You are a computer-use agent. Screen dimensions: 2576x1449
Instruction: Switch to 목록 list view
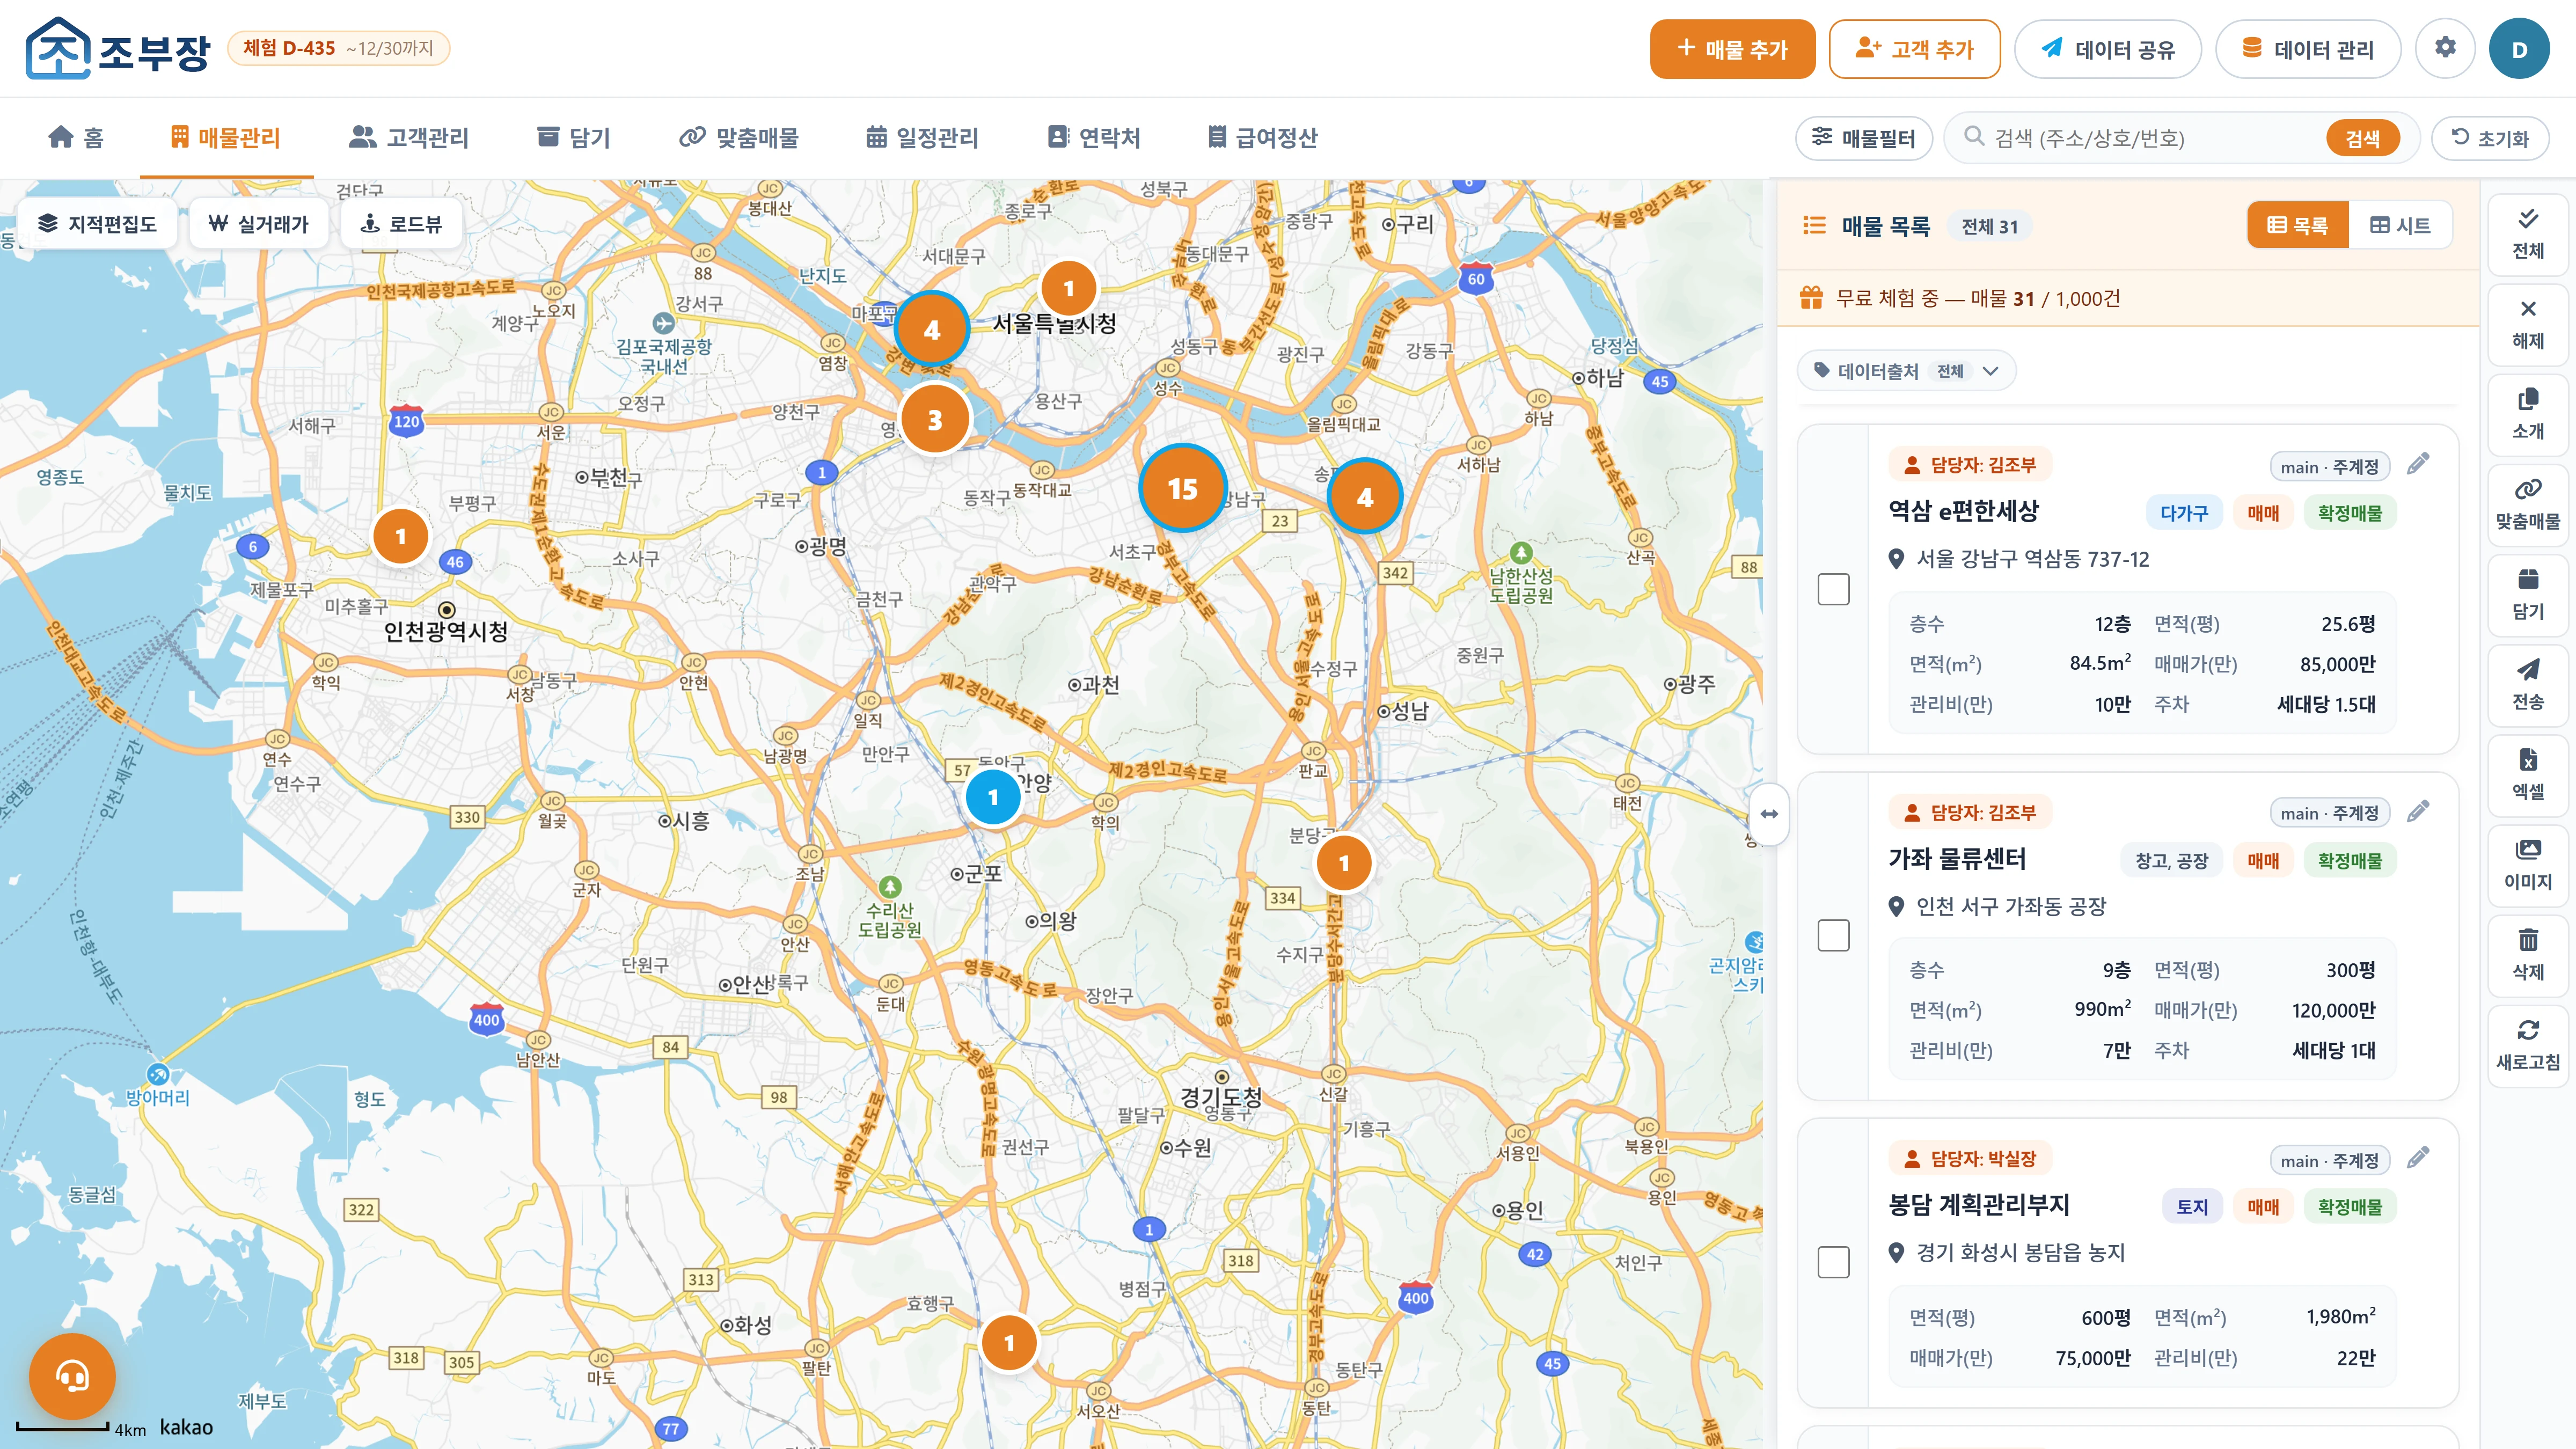(2297, 225)
